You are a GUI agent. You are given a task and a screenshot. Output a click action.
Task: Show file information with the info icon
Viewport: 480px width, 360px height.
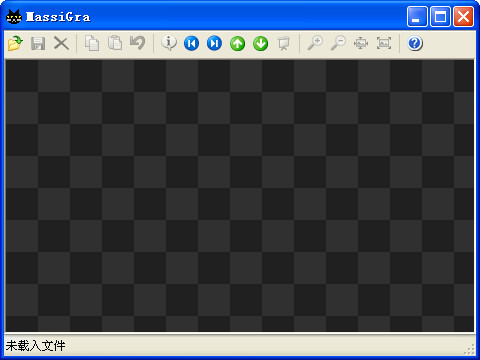point(169,43)
